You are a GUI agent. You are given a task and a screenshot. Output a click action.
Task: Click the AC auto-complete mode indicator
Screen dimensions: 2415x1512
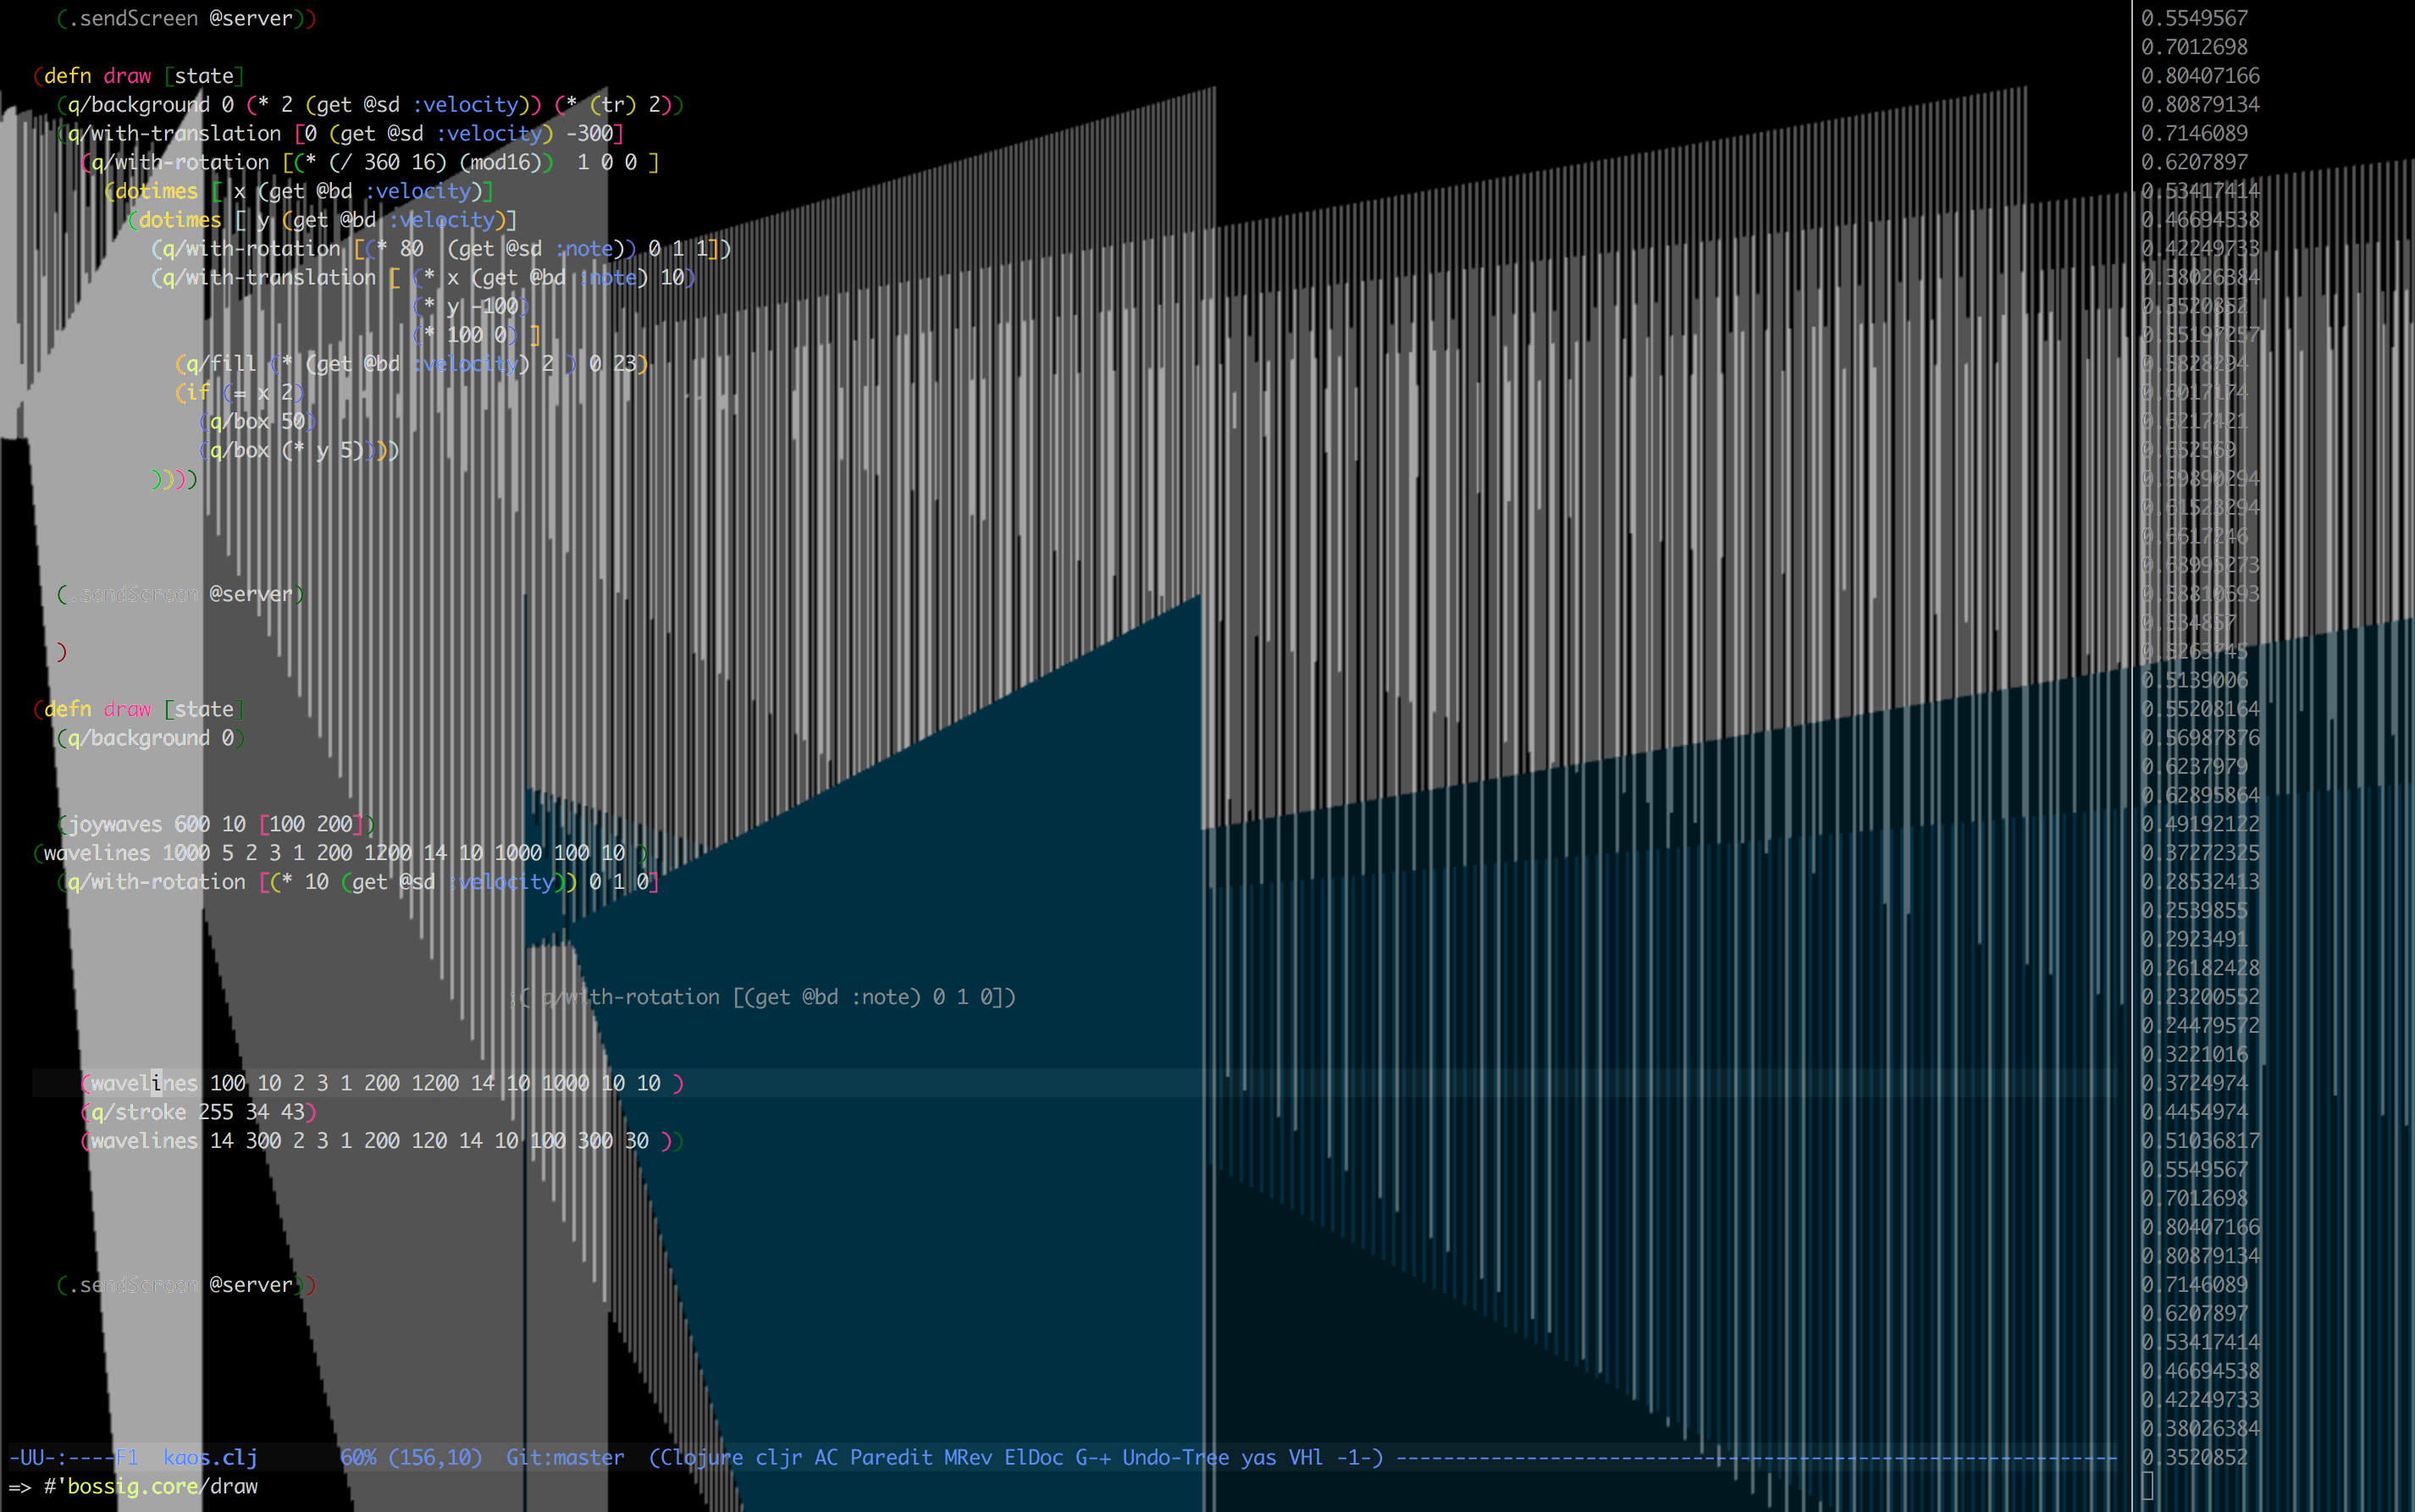click(826, 1457)
